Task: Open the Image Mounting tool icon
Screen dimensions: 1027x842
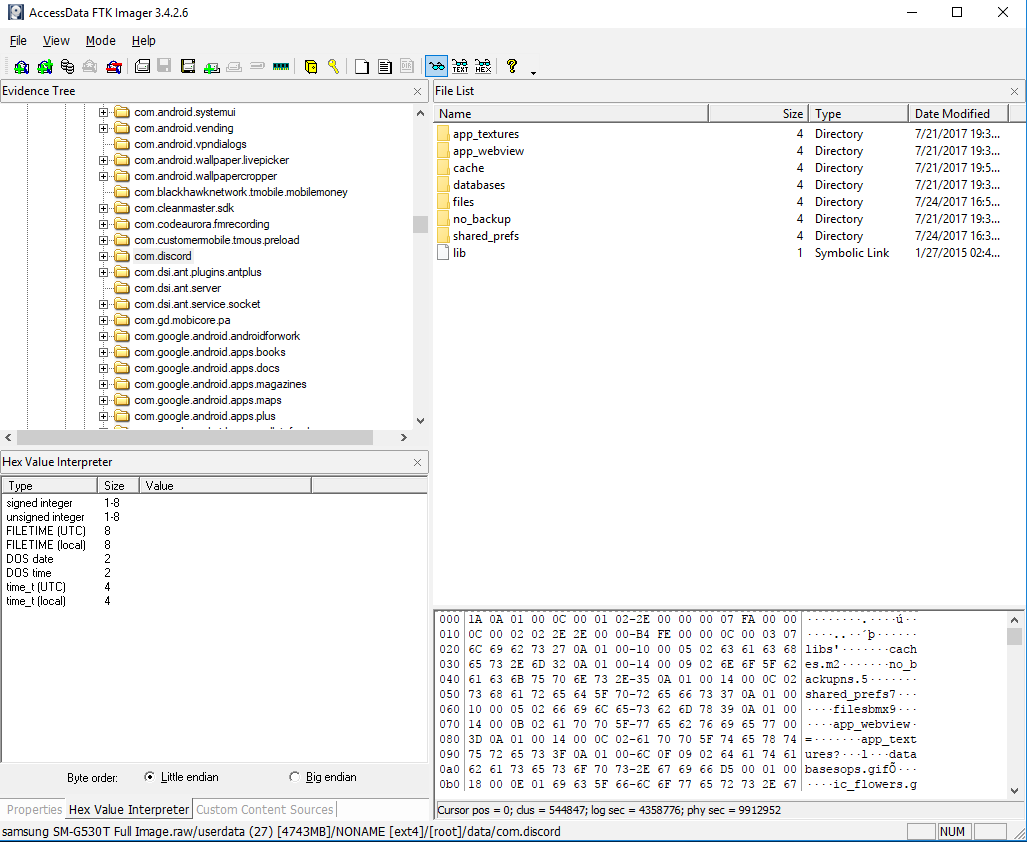Action: coord(67,66)
